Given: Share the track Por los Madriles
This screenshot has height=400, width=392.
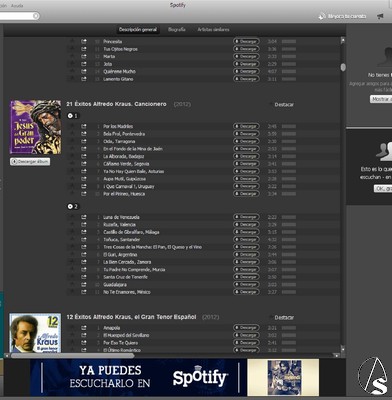Looking at the screenshot, I should [84, 126].
